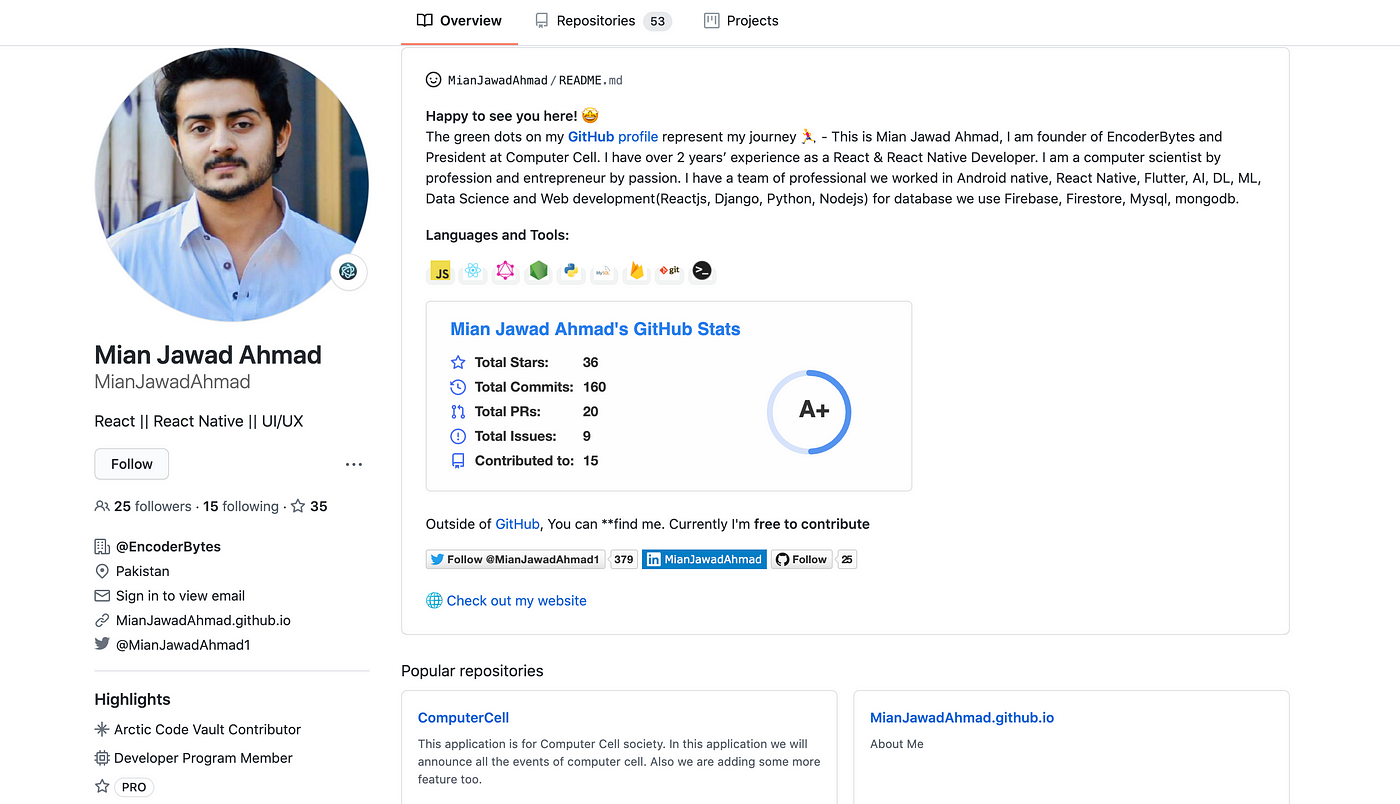Click the GitHub Follow badge

click(802, 559)
